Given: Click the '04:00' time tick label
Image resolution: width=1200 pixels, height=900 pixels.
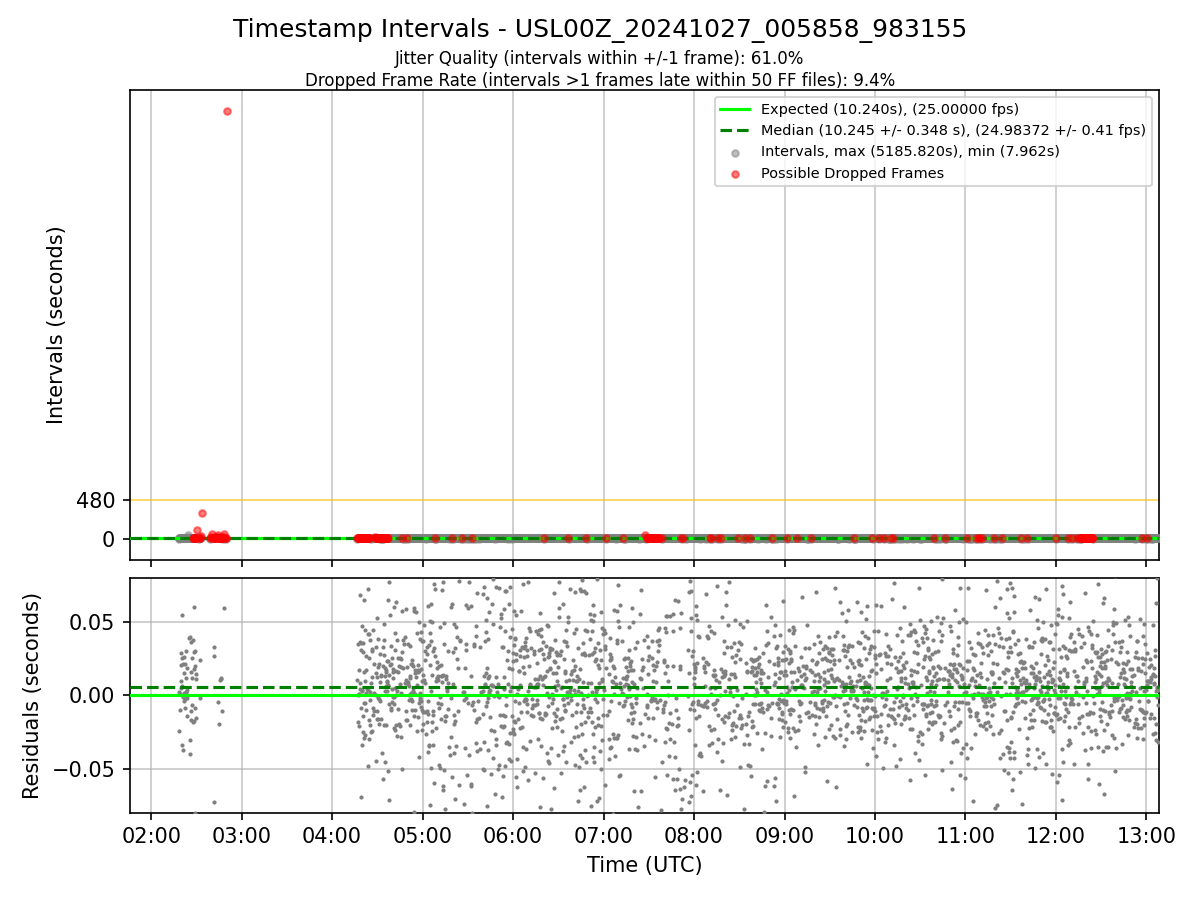Looking at the screenshot, I should (x=332, y=835).
